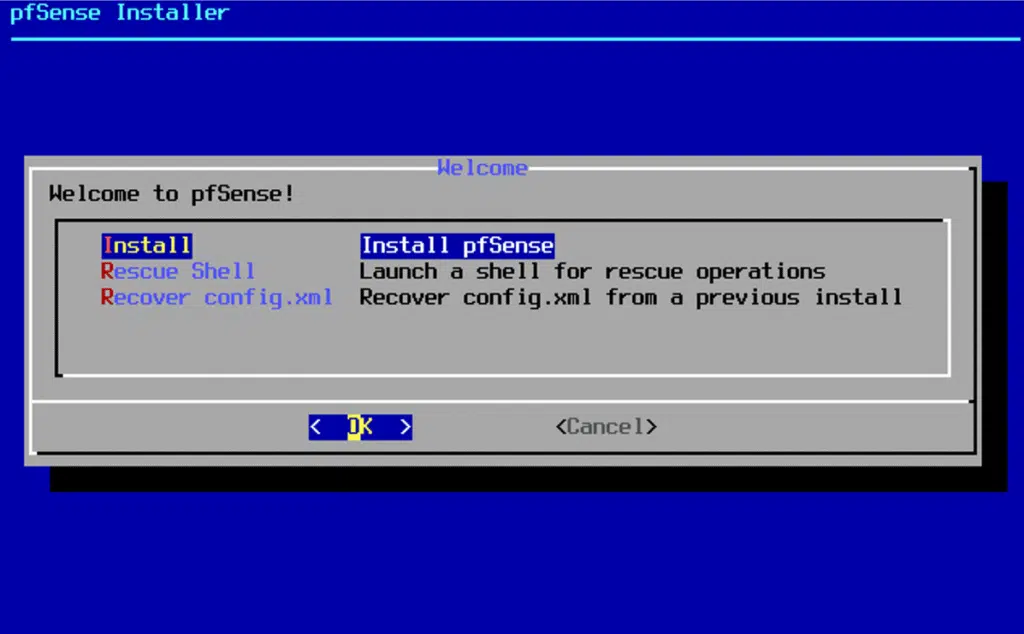Click the closing bracket of the Cancel button
The width and height of the screenshot is (1024, 634).
pyautogui.click(x=651, y=427)
